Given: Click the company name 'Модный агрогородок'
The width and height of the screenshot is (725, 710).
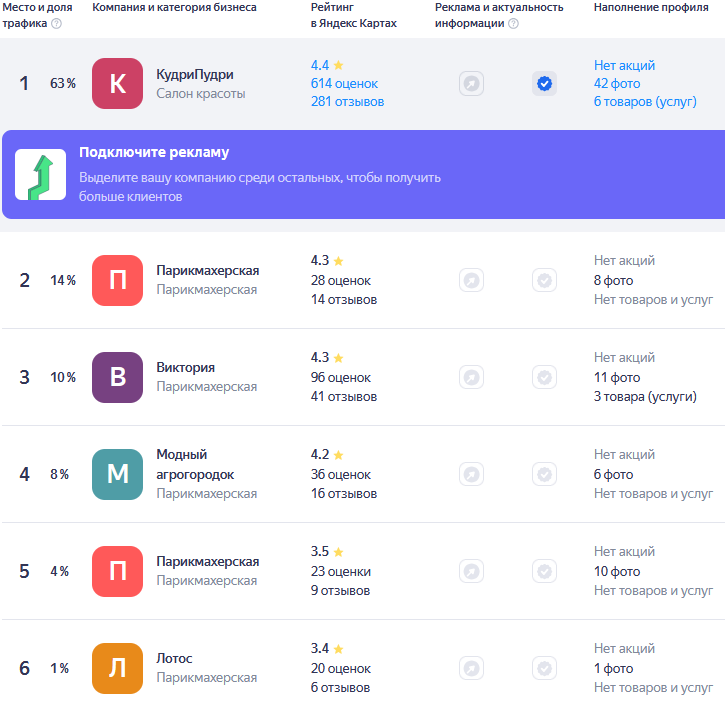Looking at the screenshot, I should [195, 465].
